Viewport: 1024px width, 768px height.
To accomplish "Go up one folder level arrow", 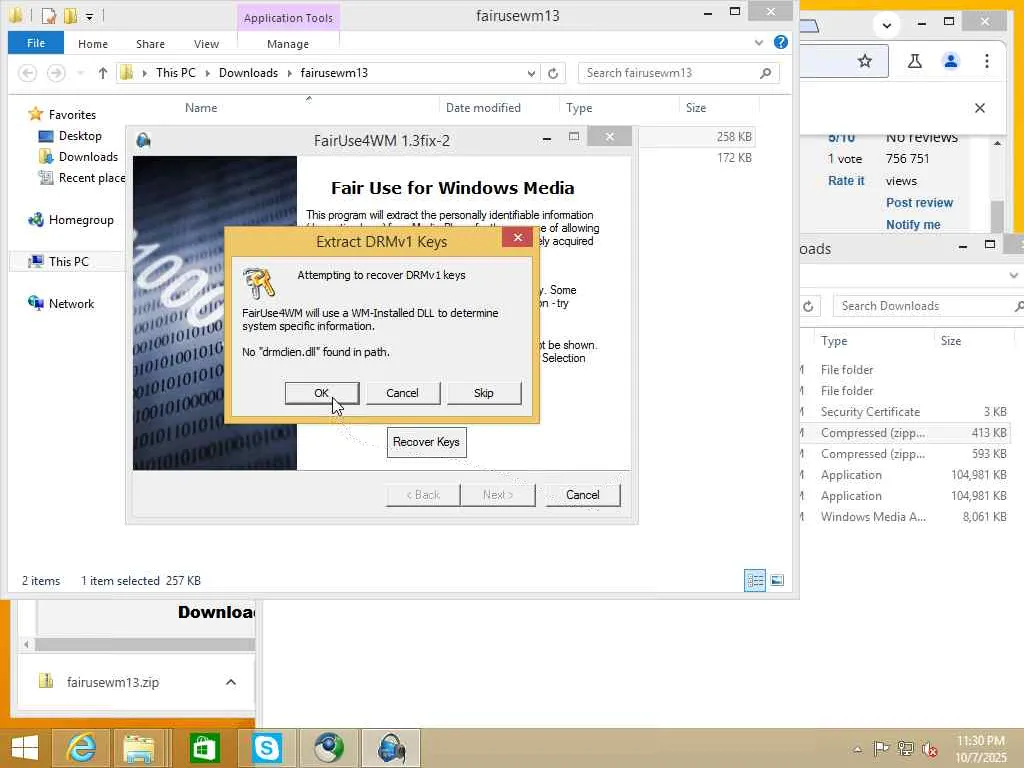I will click(103, 73).
